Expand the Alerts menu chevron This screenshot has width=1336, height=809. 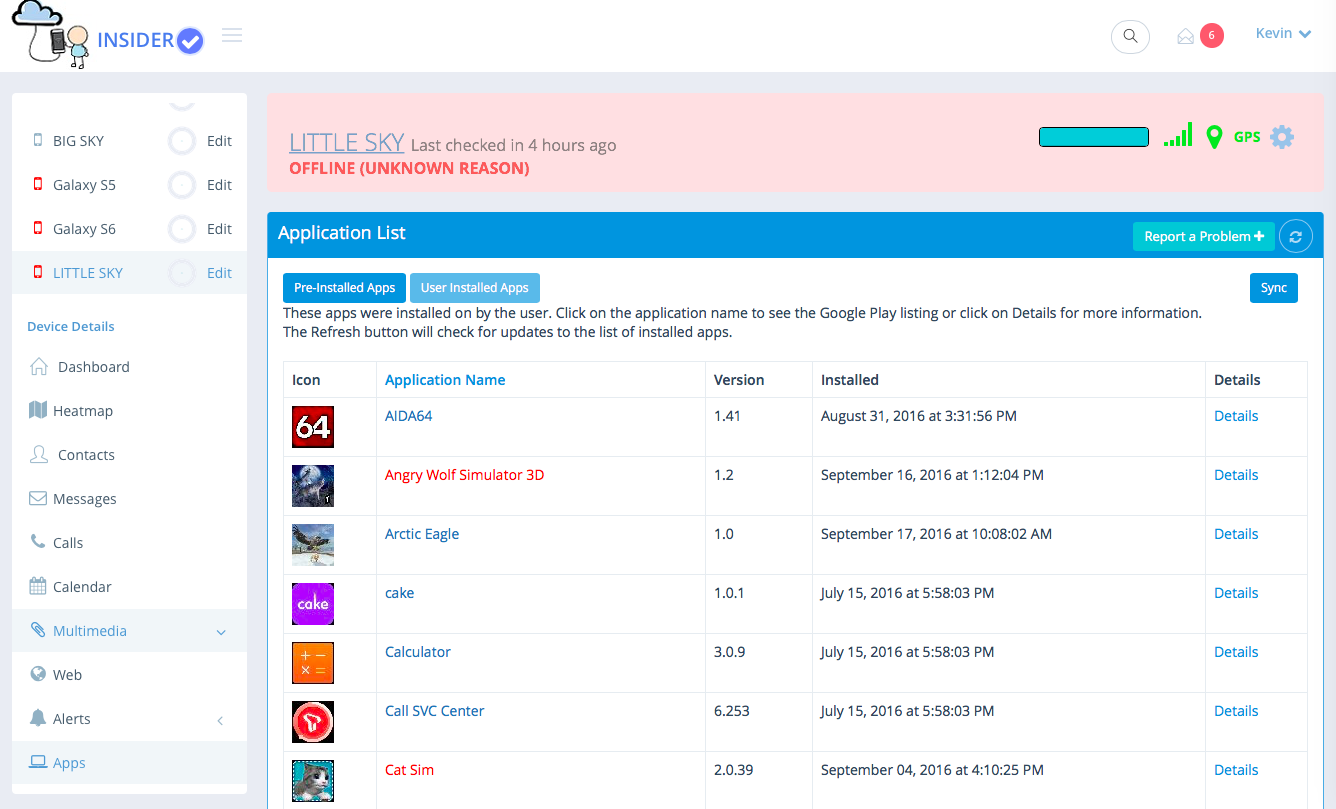[220, 720]
